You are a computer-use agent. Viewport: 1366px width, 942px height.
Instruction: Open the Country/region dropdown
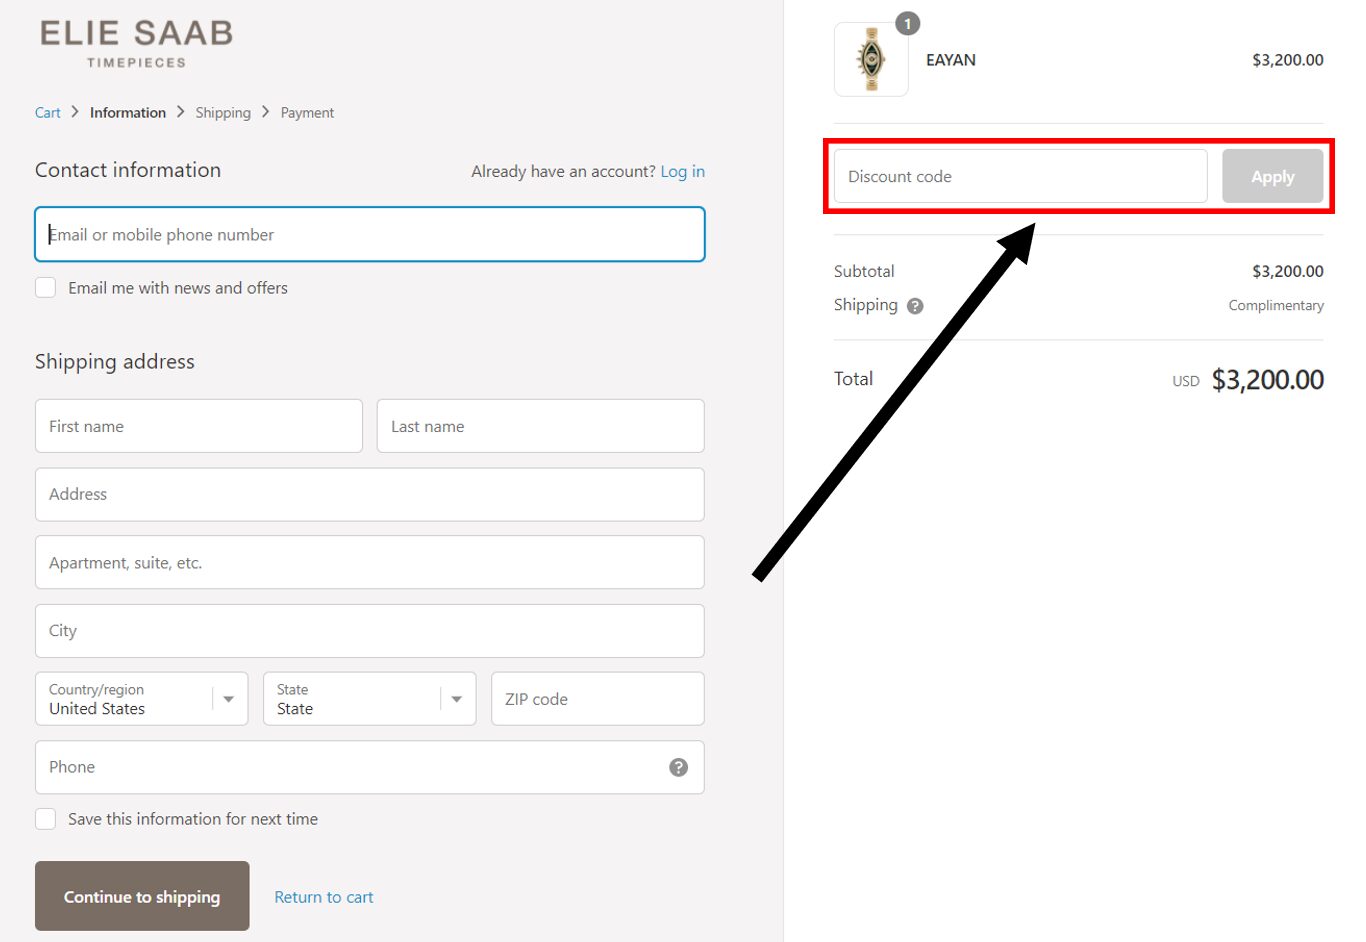click(141, 699)
